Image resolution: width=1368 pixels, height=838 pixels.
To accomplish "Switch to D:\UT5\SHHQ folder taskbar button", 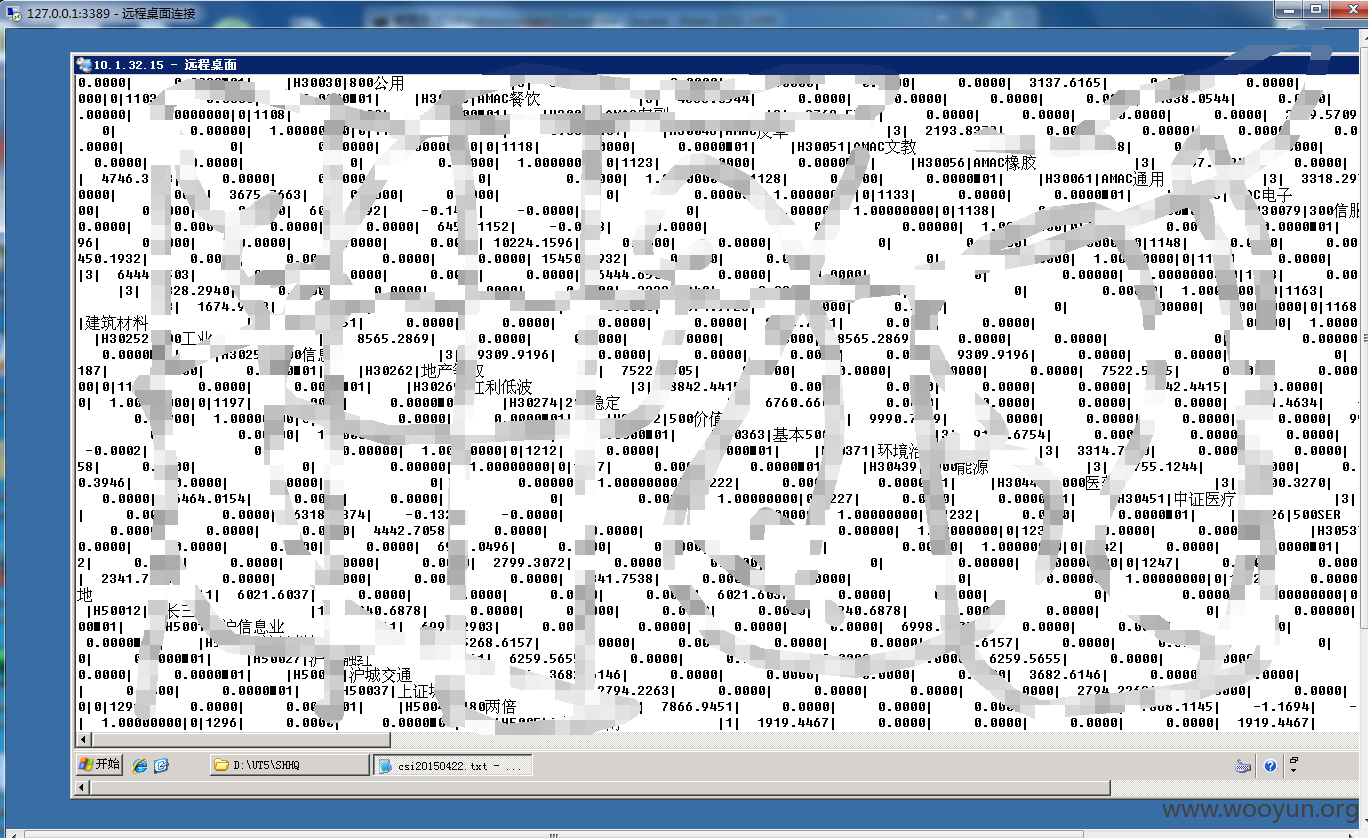I will 289,765.
